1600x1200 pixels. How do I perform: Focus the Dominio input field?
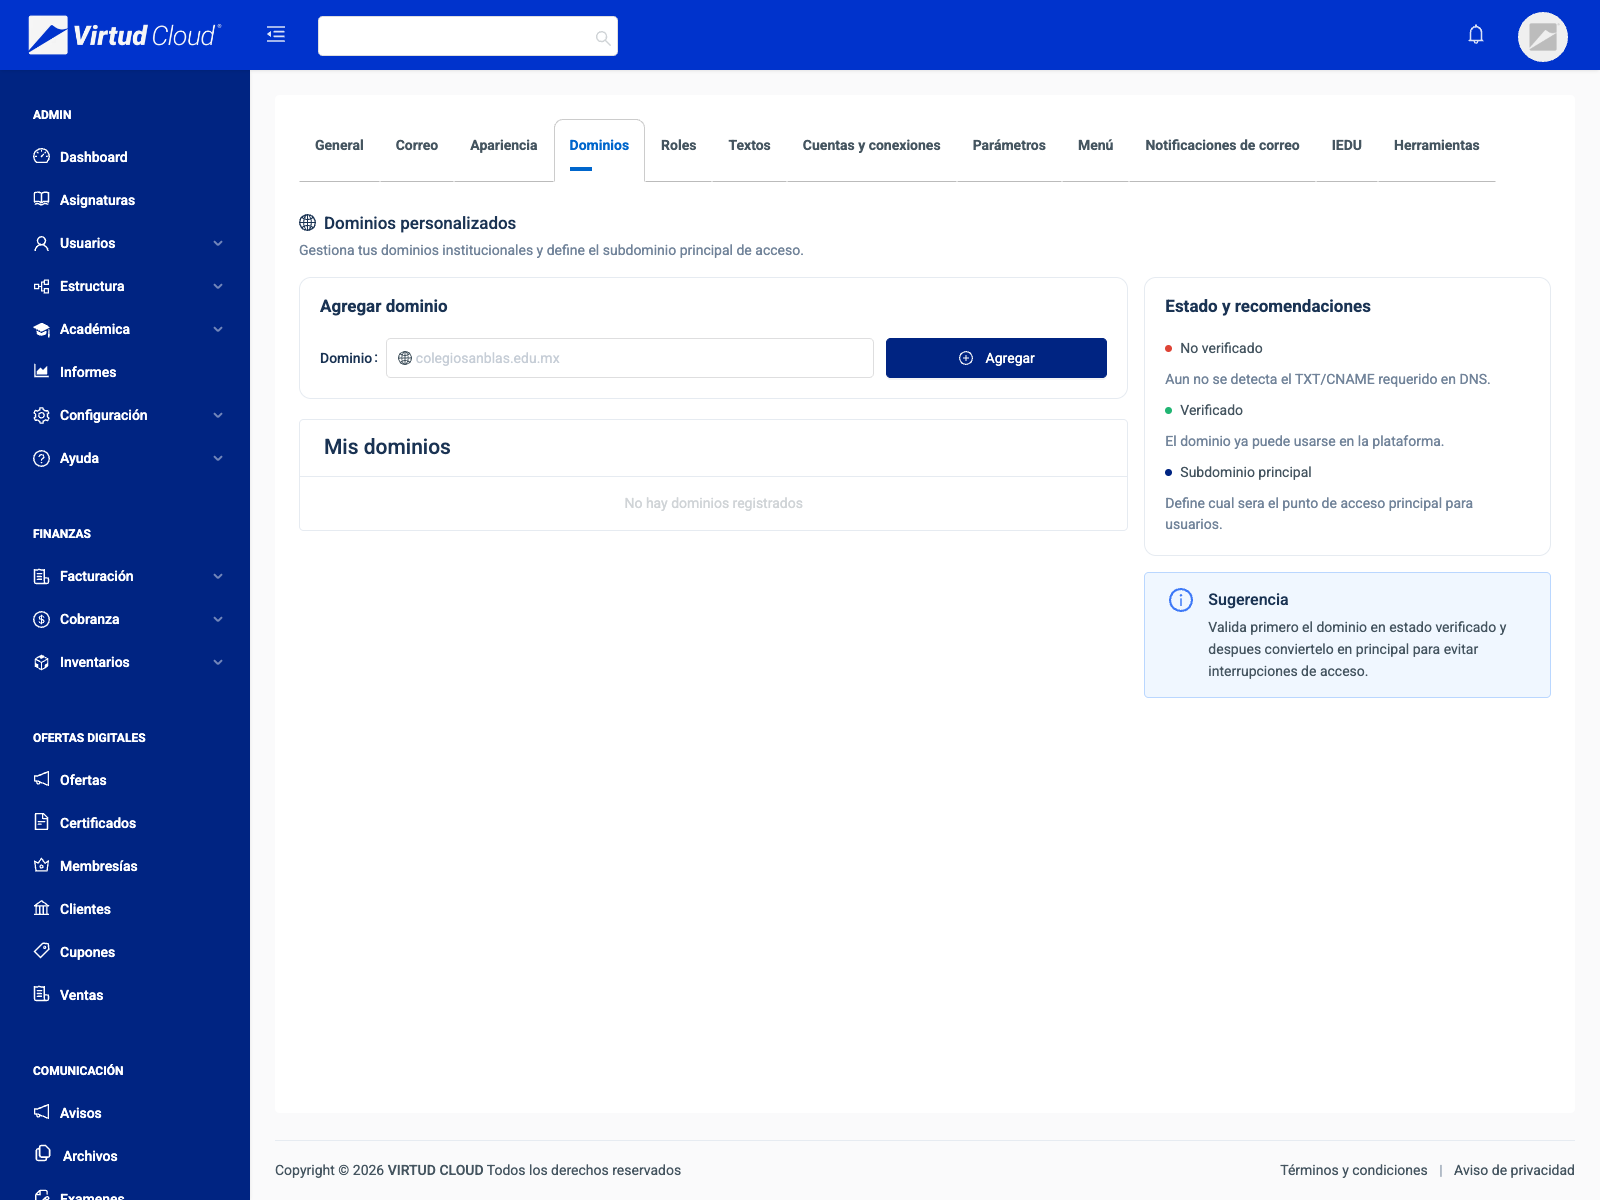click(x=630, y=358)
